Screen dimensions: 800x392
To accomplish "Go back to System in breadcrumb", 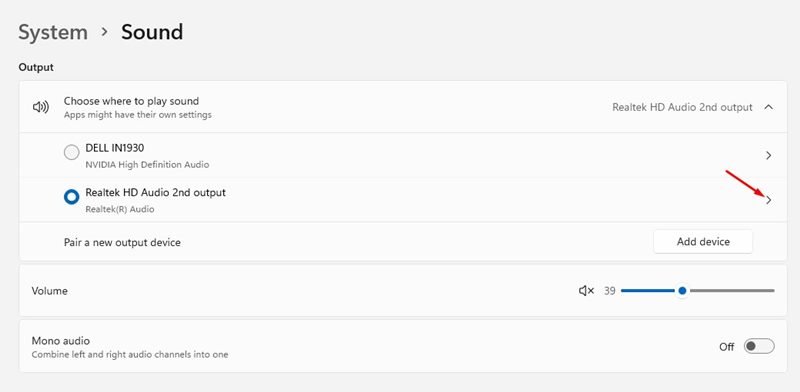I will (53, 32).
